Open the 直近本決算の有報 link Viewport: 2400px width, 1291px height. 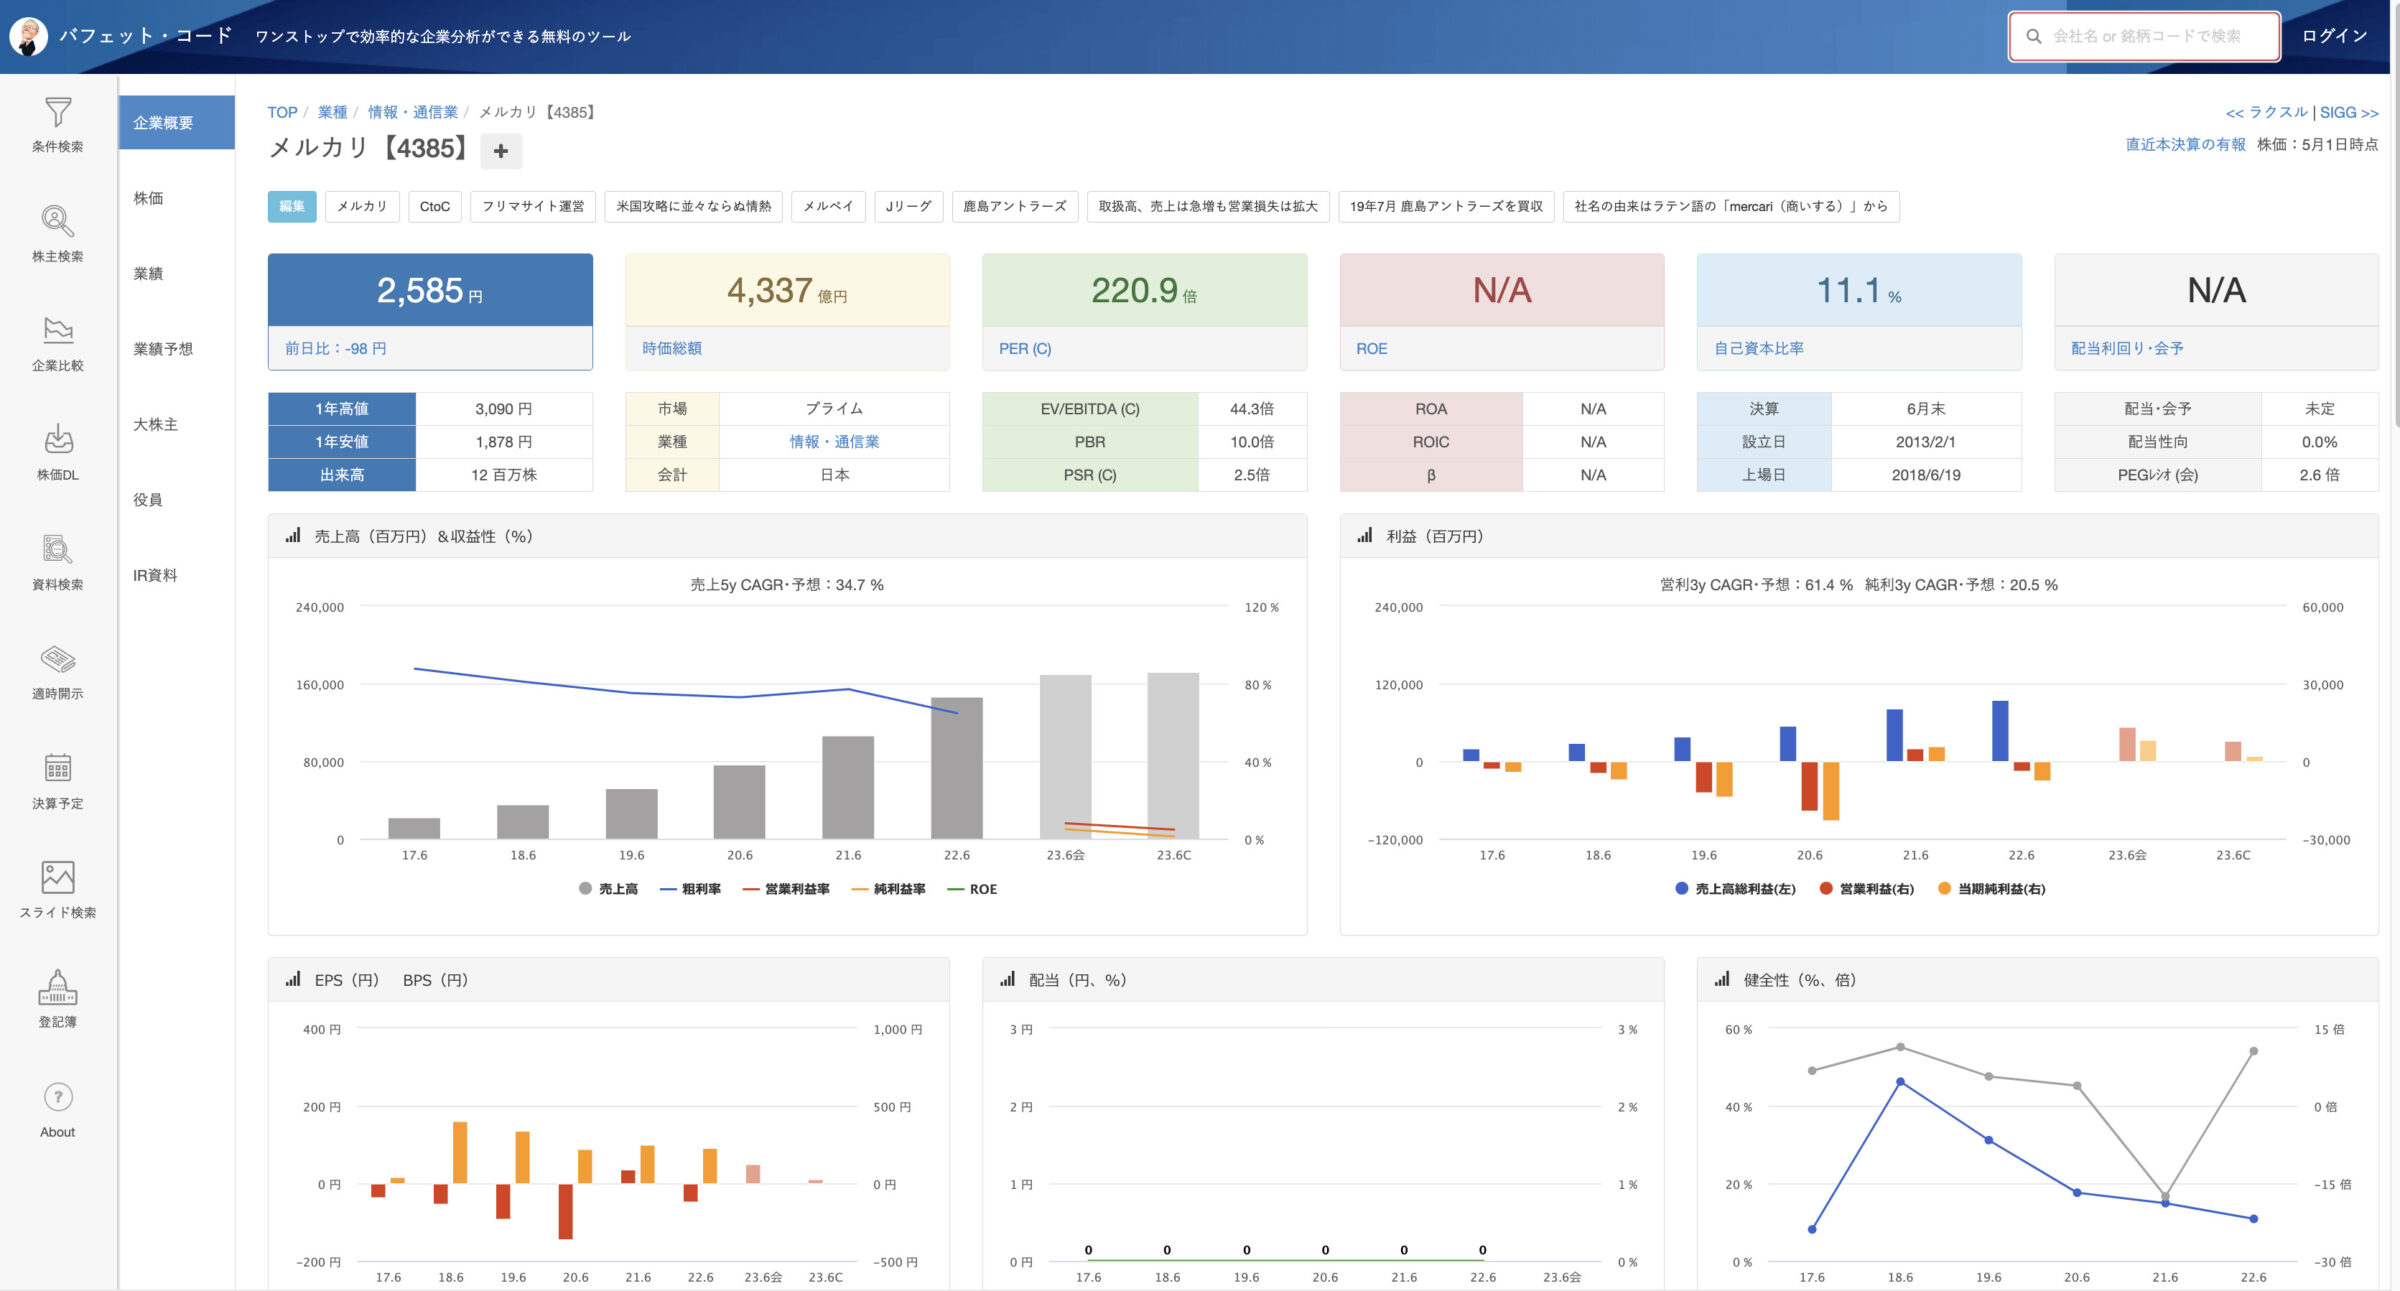(2185, 144)
